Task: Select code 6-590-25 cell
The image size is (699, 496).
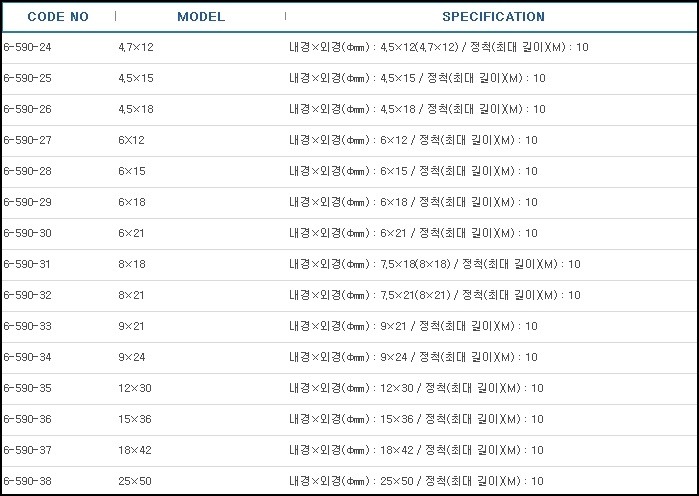Action: click(28, 78)
